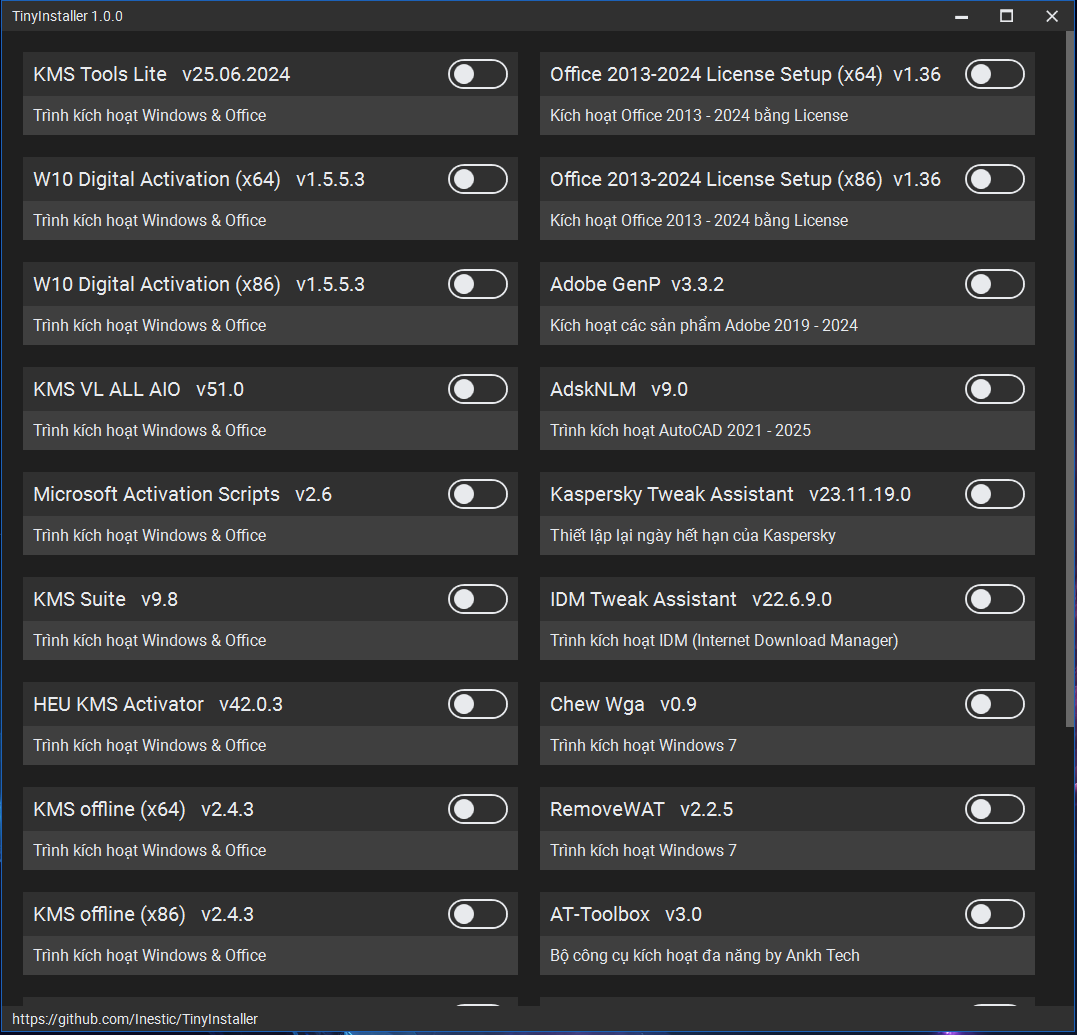Maximize the TinyInstaller window
This screenshot has height=1035, width=1077.
pyautogui.click(x=1006, y=16)
